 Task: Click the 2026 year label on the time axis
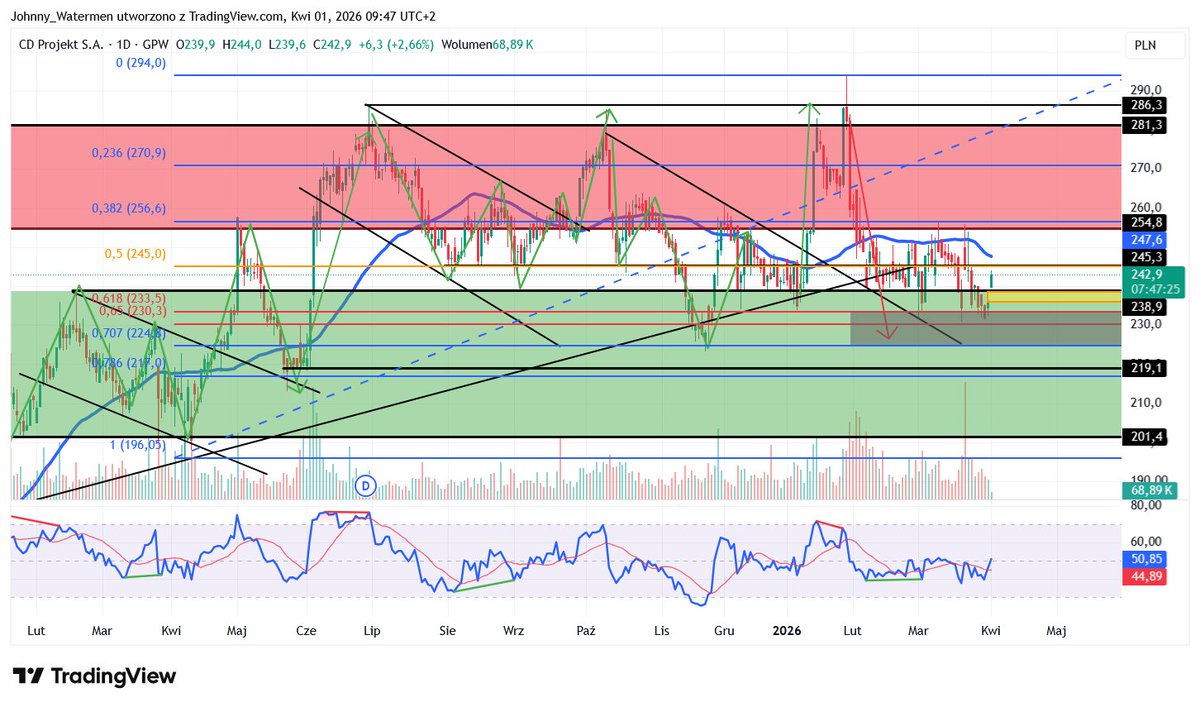[x=787, y=632]
